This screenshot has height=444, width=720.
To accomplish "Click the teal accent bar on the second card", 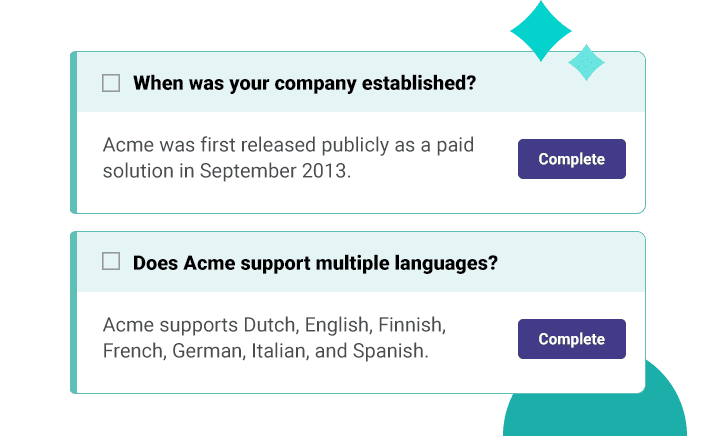I will [x=74, y=312].
